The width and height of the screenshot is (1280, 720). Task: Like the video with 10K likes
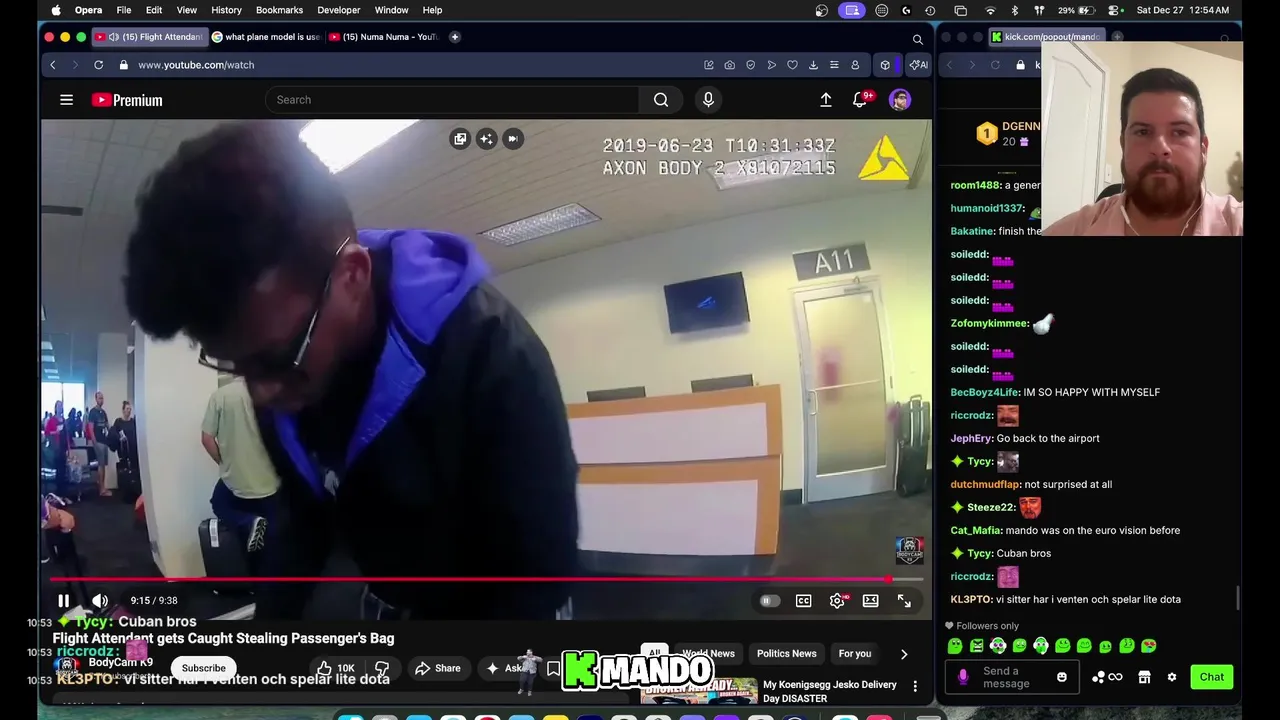click(x=334, y=668)
